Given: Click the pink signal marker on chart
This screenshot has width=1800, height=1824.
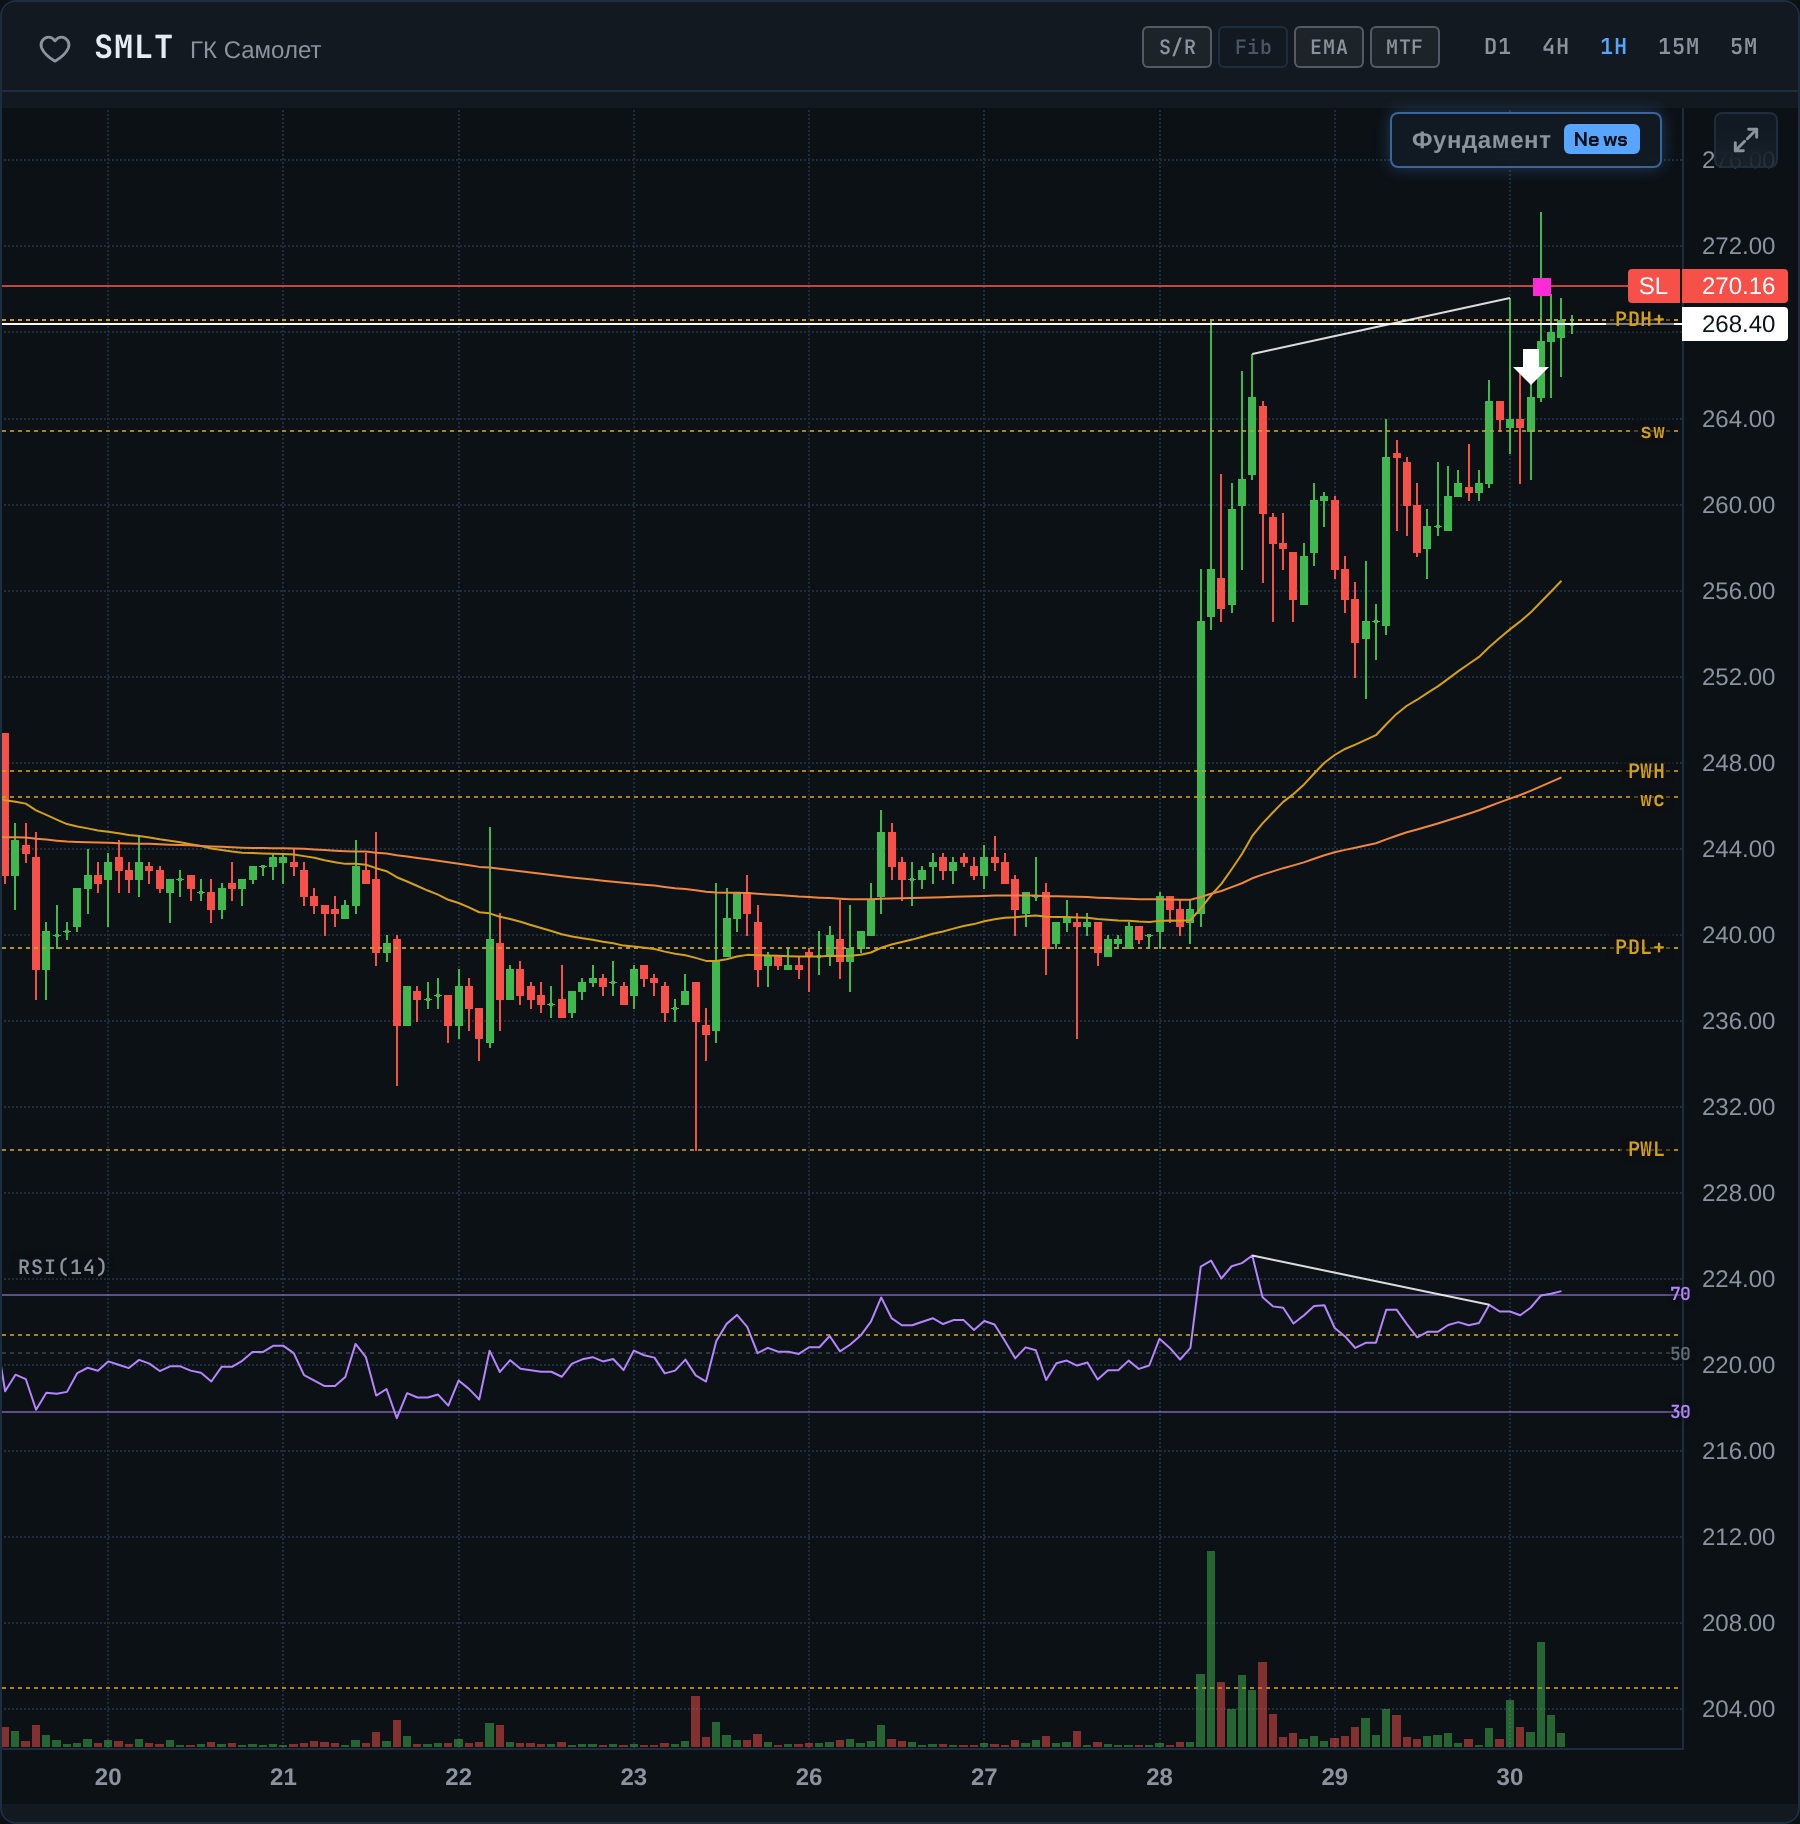Looking at the screenshot, I should (x=1542, y=287).
